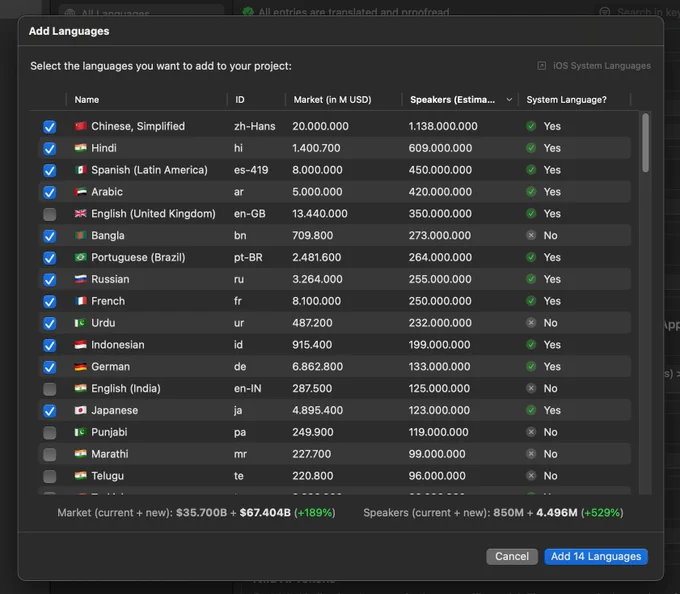Sort by the Name column header
The image size is (680, 594).
87,100
